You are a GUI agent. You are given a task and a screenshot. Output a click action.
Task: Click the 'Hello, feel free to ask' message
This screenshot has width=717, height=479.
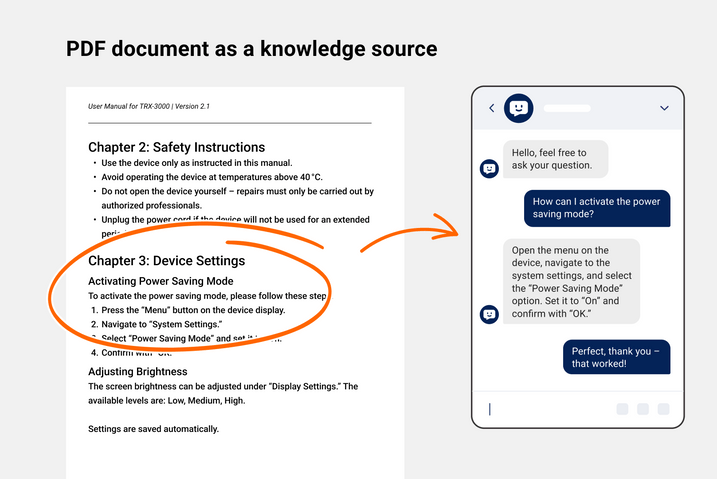(x=556, y=159)
